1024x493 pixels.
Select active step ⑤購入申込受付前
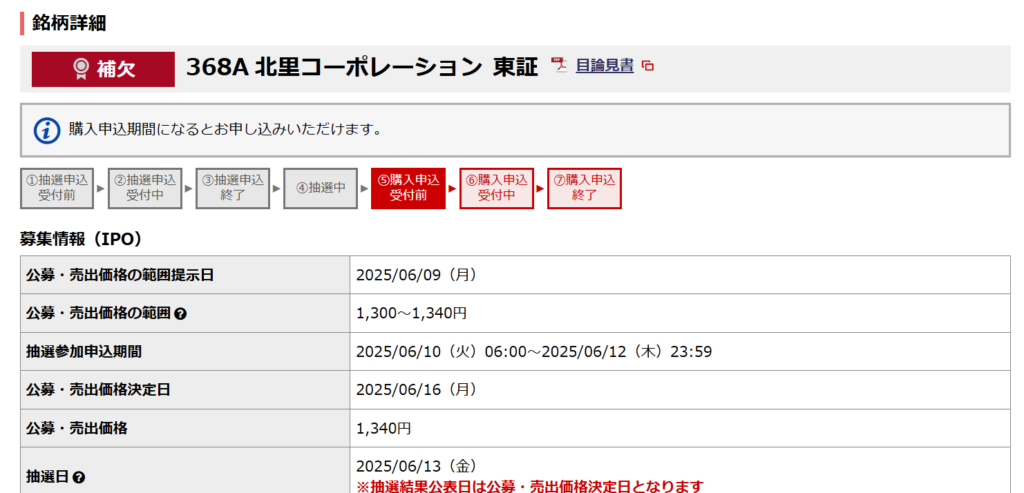[408, 188]
